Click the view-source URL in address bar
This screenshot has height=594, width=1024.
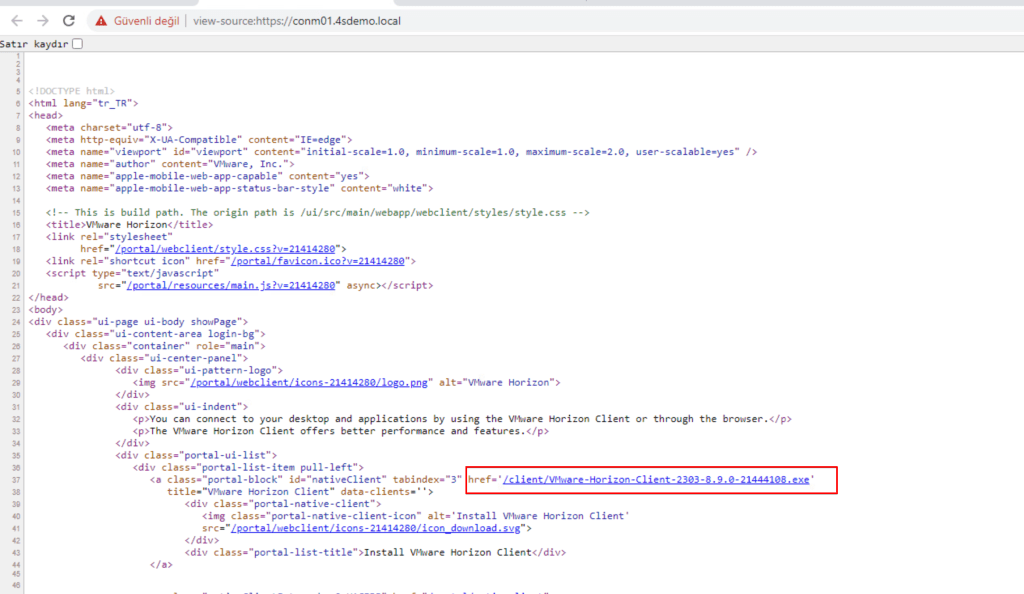(299, 20)
